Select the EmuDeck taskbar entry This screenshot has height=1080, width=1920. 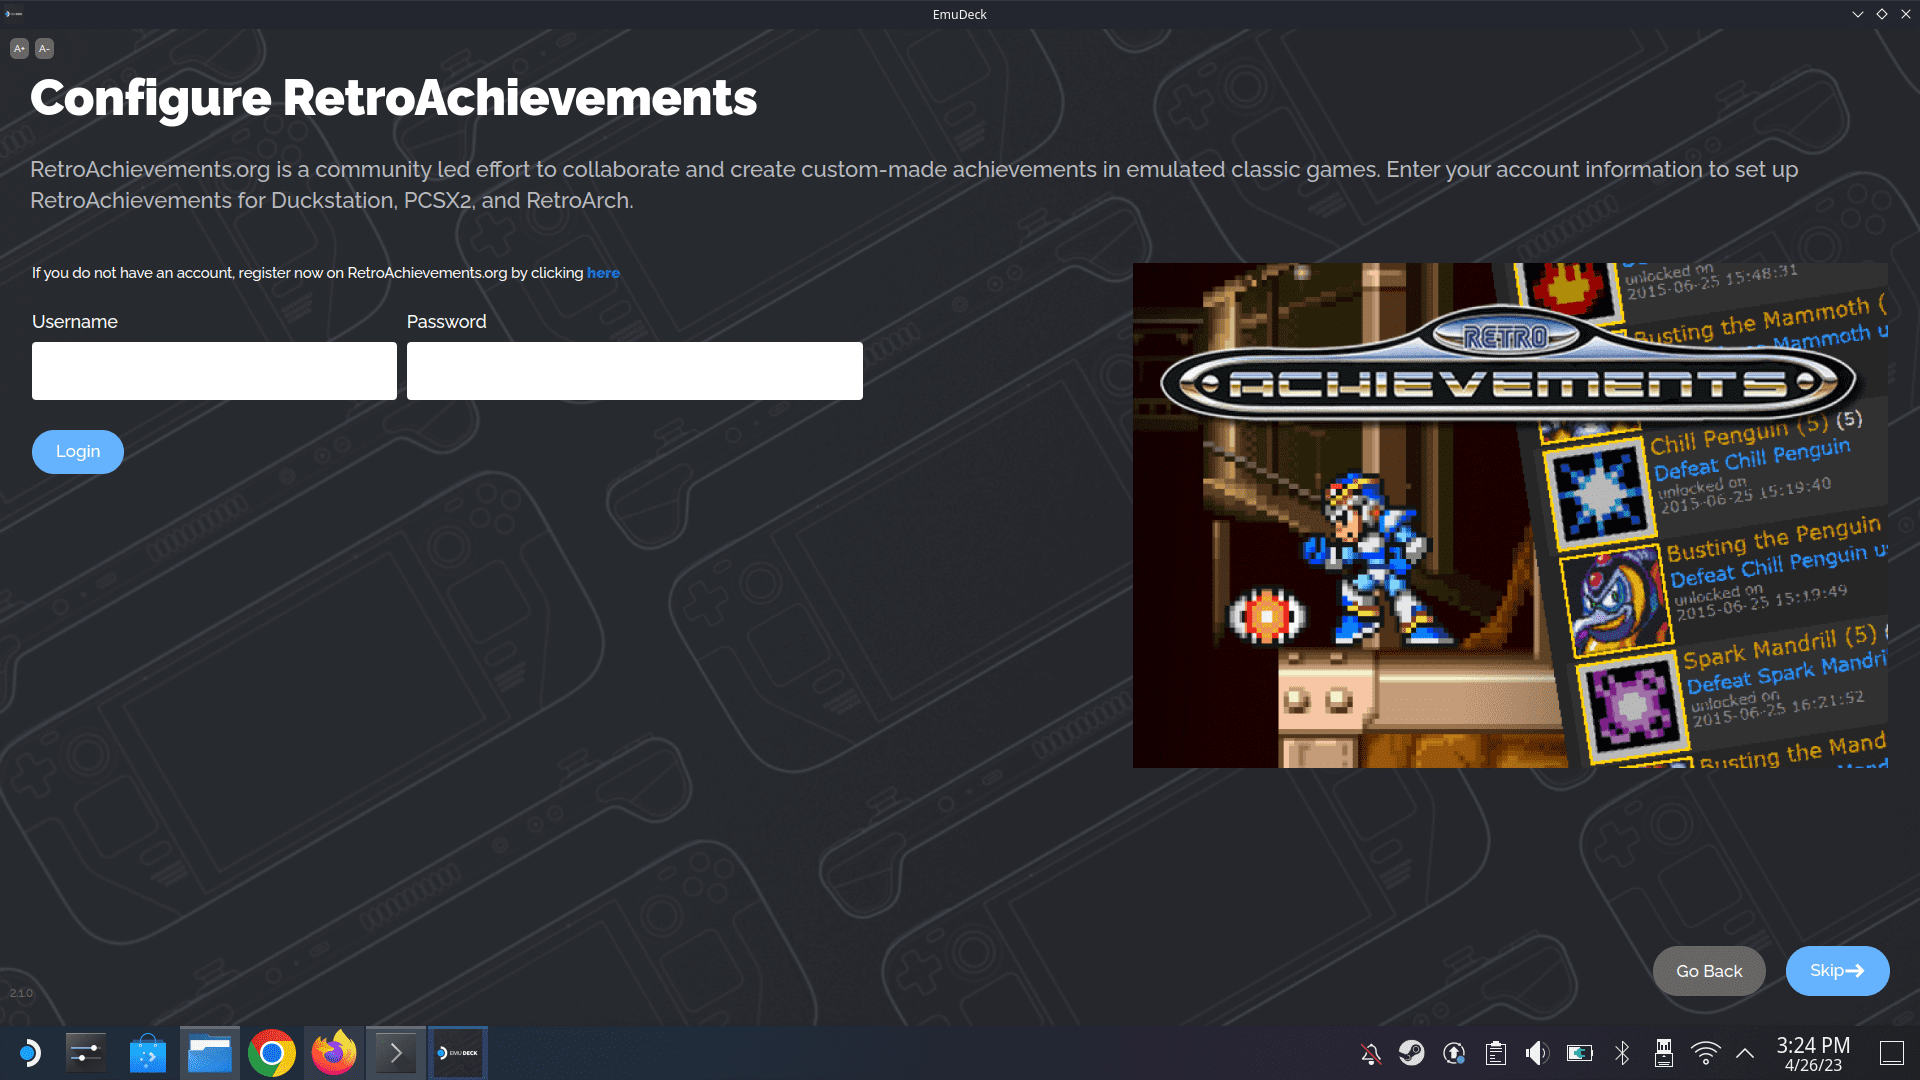click(x=458, y=1053)
